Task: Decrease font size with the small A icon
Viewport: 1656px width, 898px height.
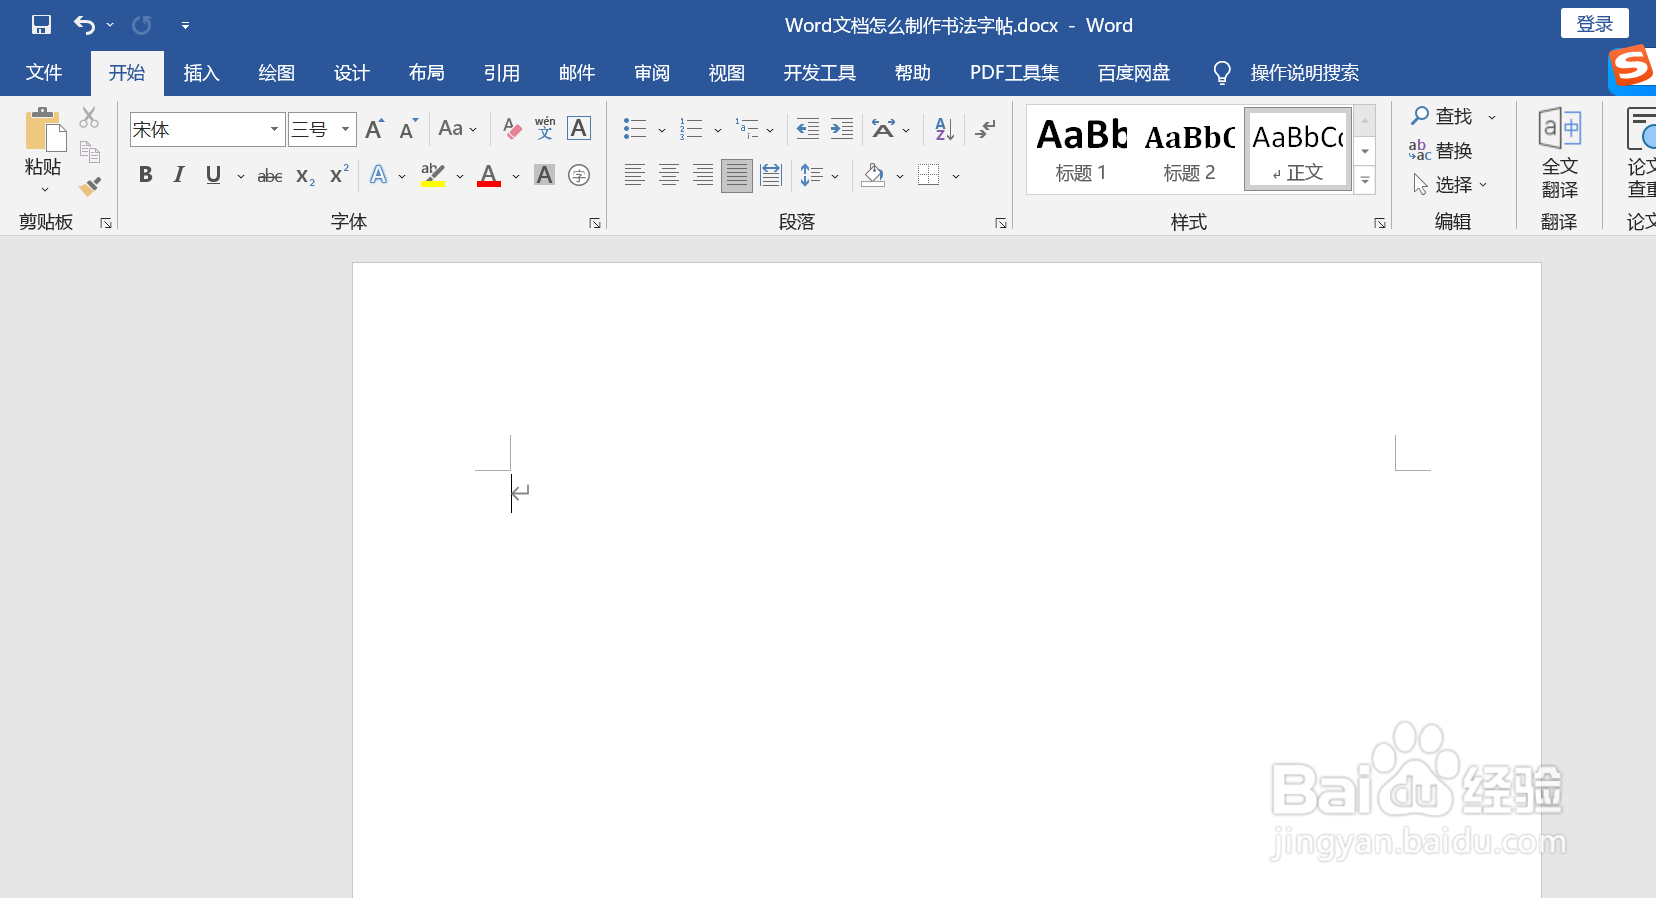Action: 407,128
